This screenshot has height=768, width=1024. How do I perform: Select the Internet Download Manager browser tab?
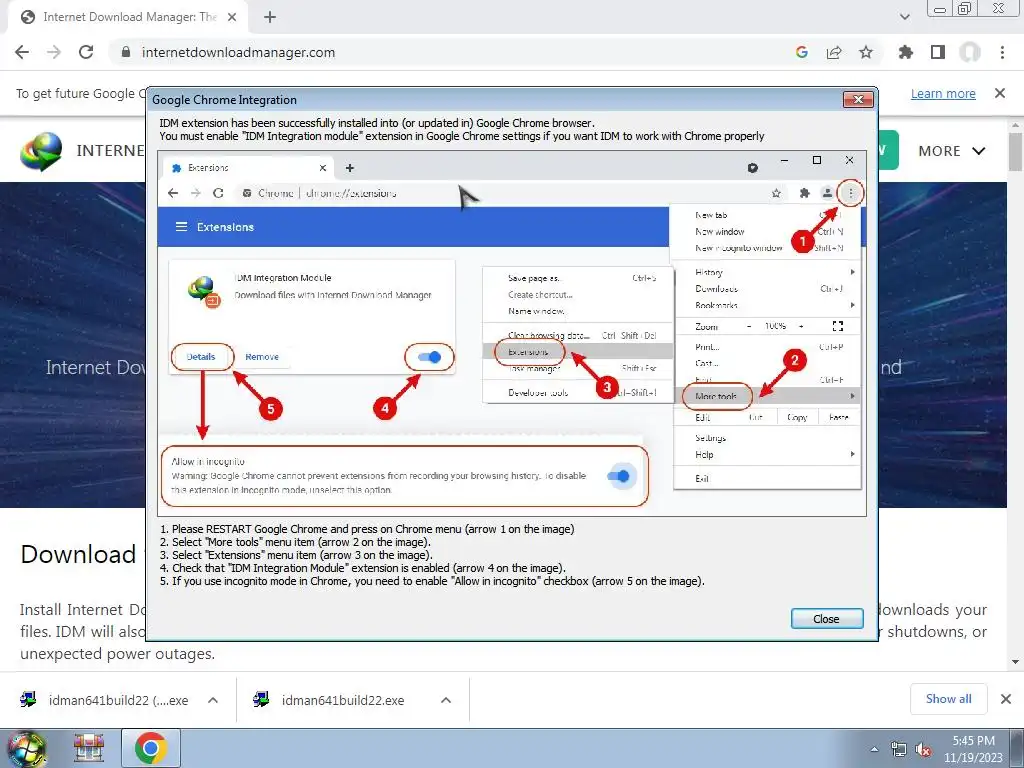click(128, 17)
